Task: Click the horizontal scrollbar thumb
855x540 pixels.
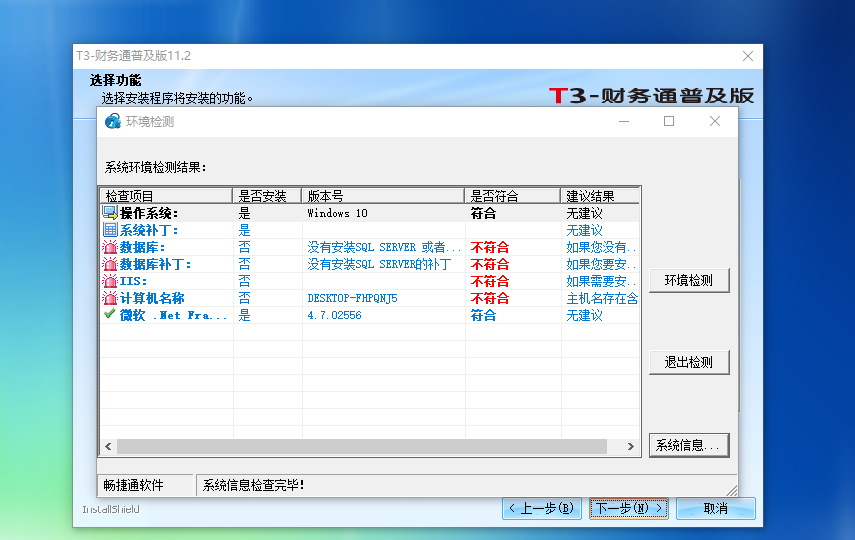Action: 362,446
